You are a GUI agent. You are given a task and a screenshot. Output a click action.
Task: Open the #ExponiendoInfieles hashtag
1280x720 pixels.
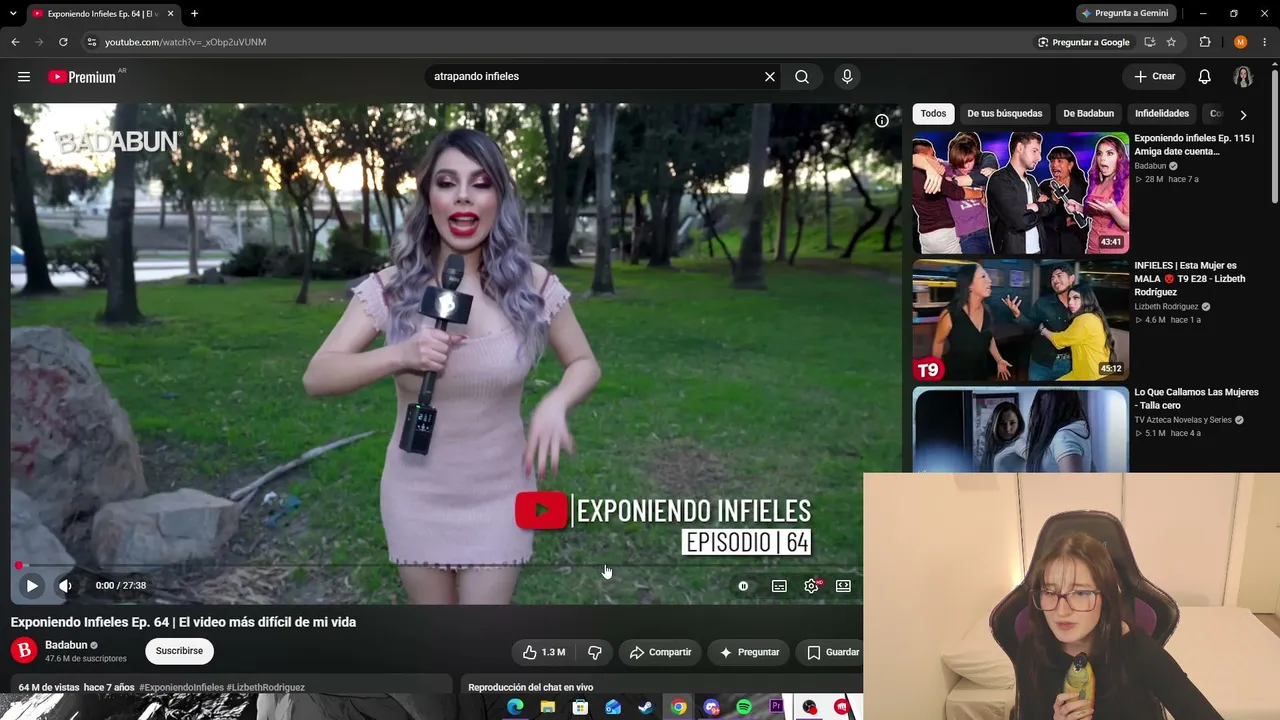(x=182, y=688)
